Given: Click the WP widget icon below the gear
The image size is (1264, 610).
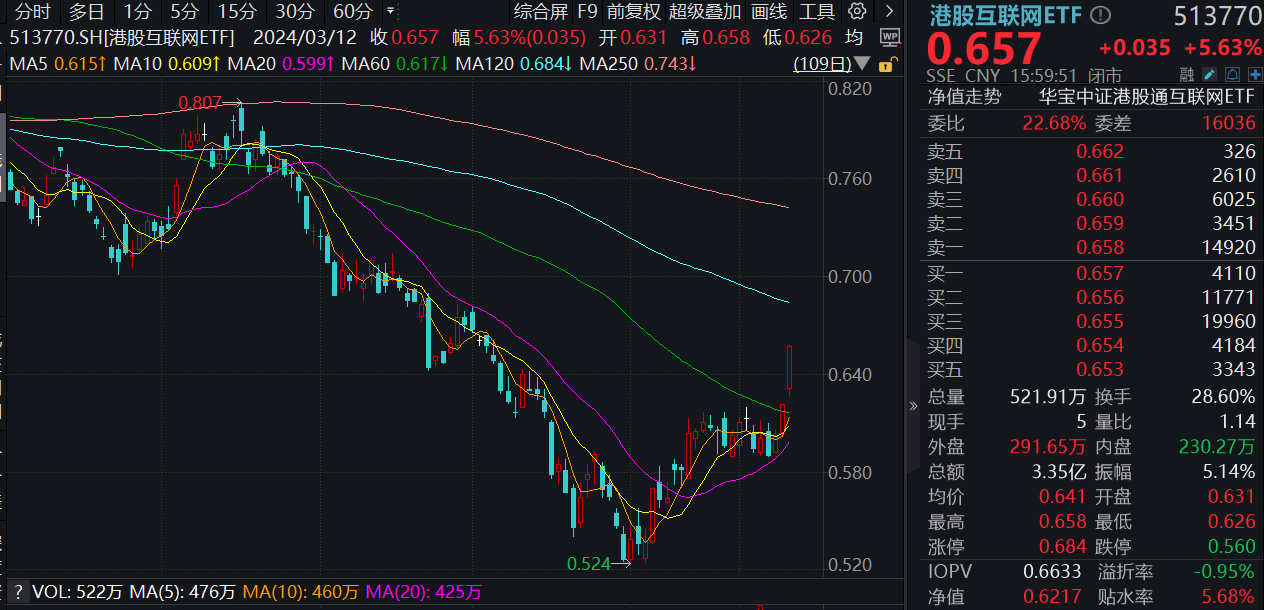Looking at the screenshot, I should coord(890,37).
